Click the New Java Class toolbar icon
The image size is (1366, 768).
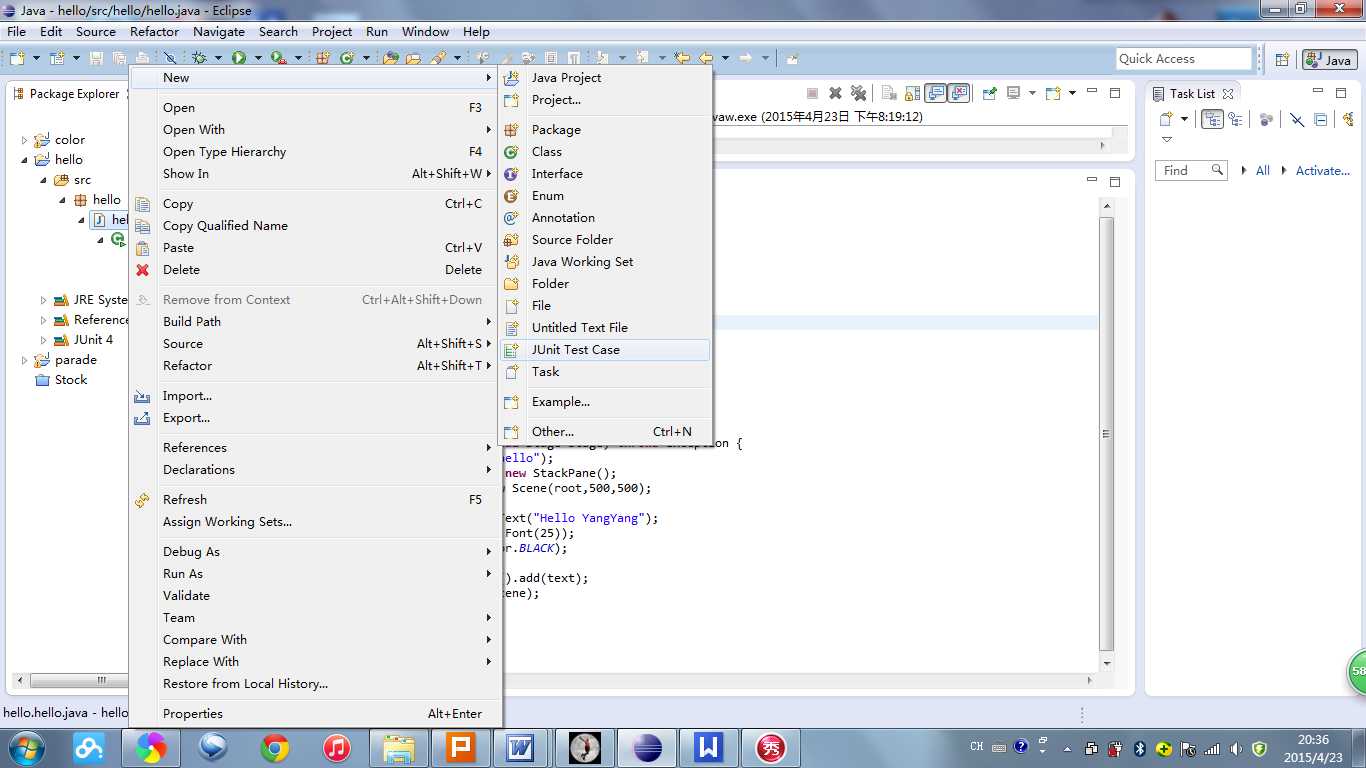347,58
